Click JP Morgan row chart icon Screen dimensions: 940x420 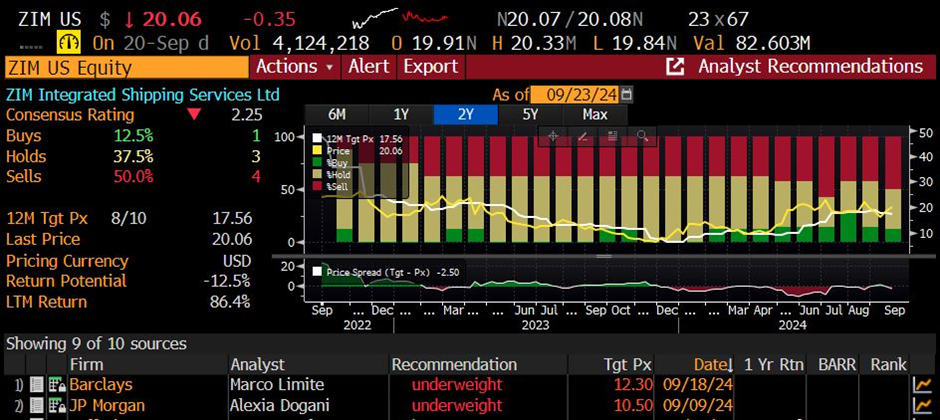921,406
